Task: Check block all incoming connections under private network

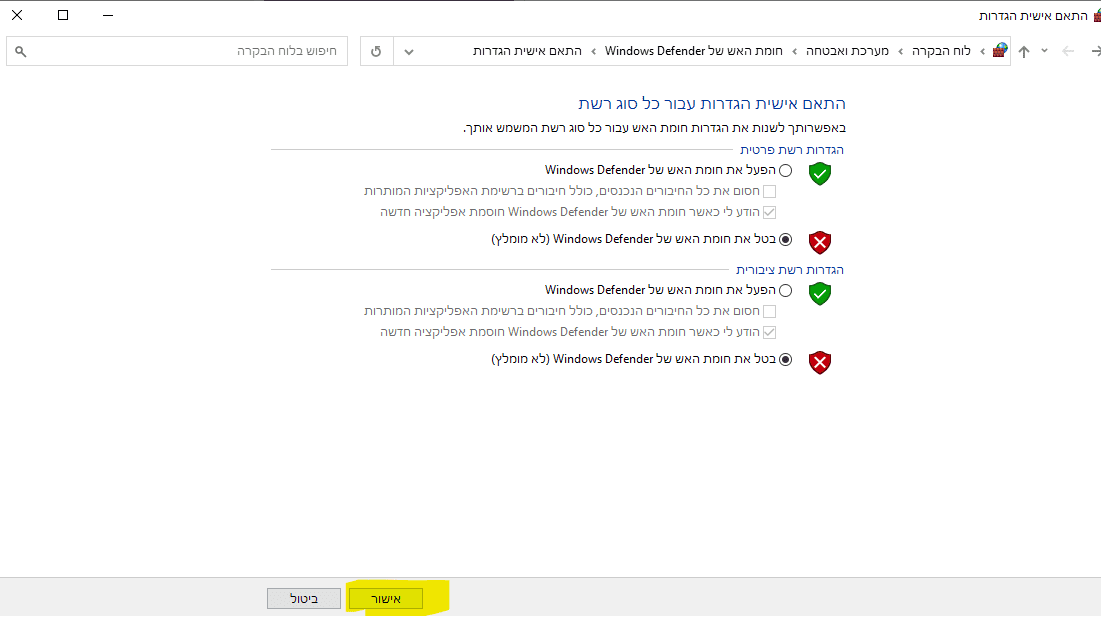Action: coord(770,191)
